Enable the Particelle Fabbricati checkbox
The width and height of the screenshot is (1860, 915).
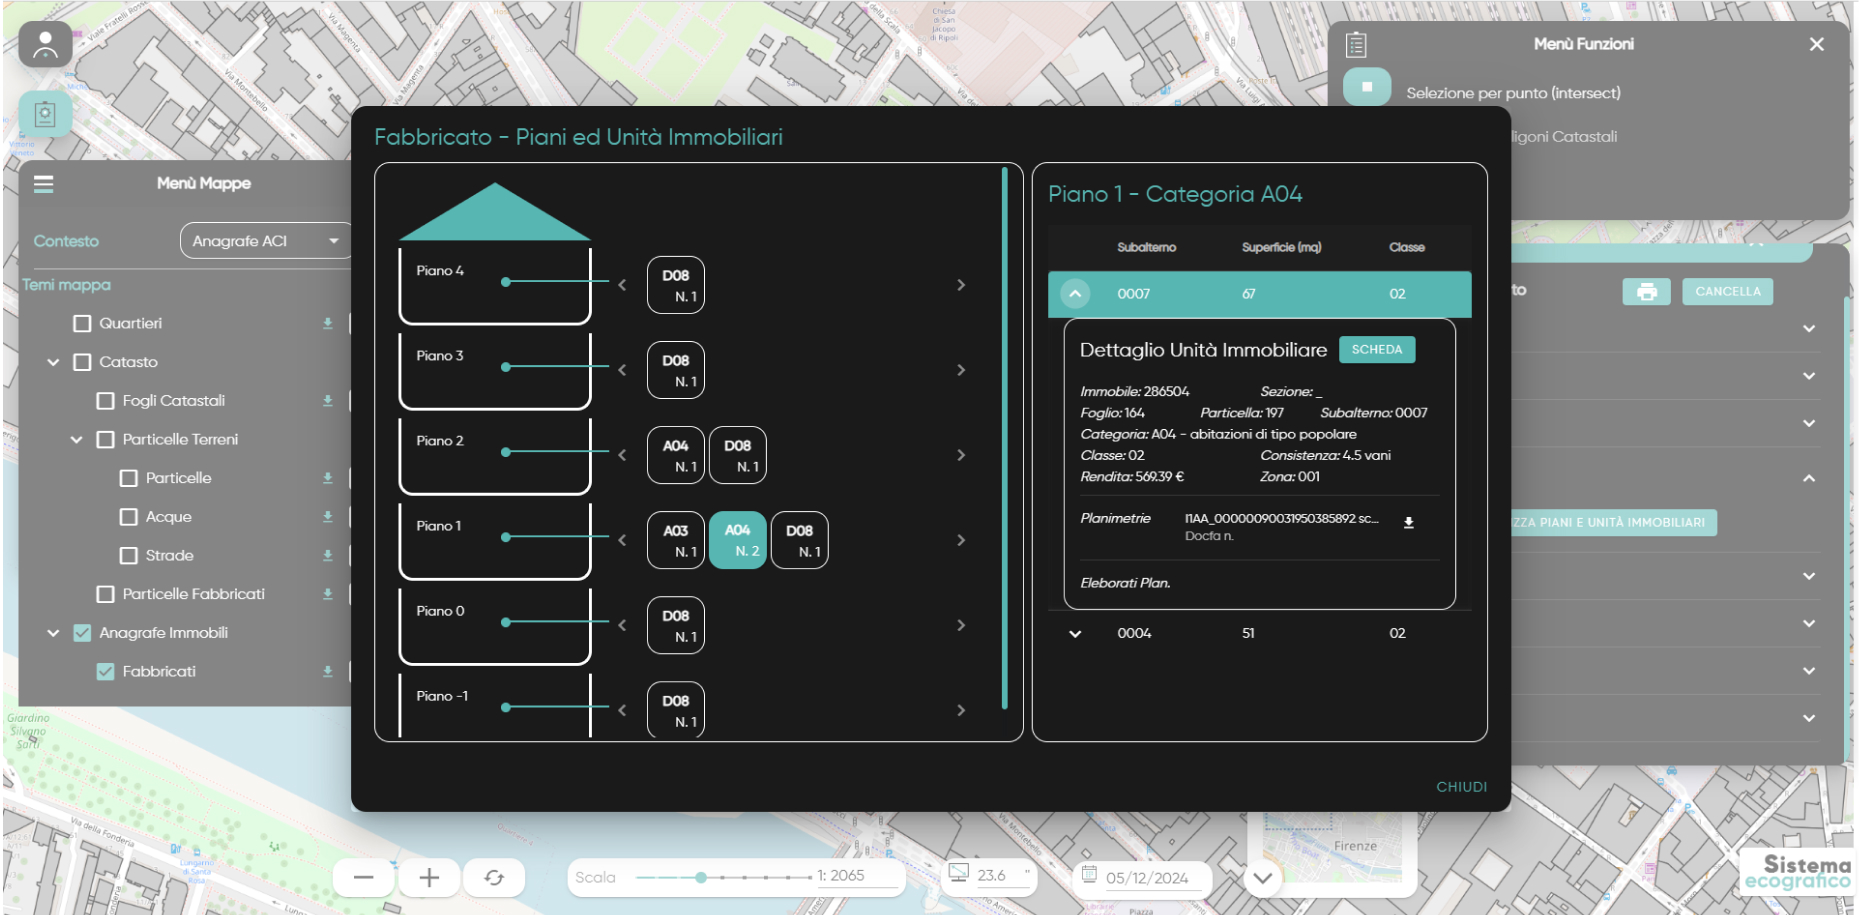pyautogui.click(x=106, y=594)
